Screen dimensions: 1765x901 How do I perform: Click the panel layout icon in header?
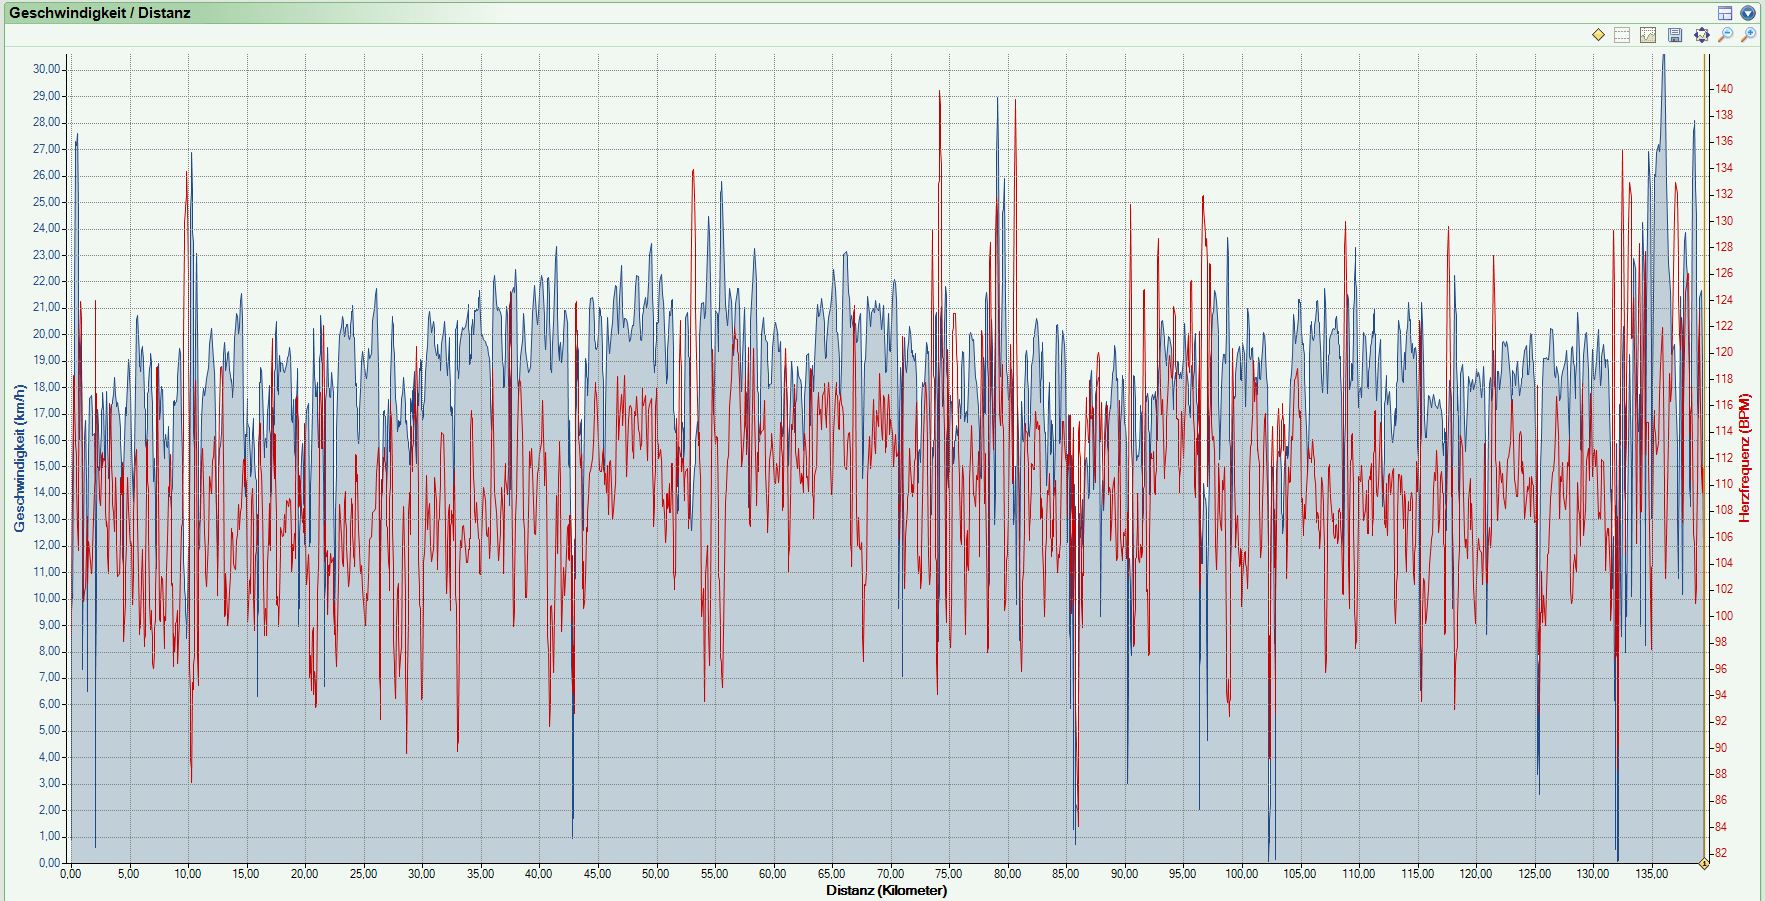pos(1725,13)
